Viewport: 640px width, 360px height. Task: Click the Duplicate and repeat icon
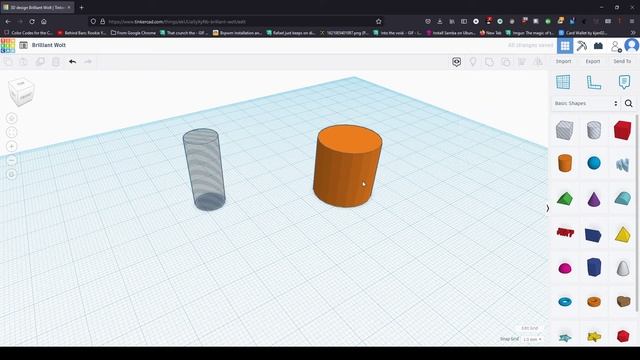pos(40,62)
